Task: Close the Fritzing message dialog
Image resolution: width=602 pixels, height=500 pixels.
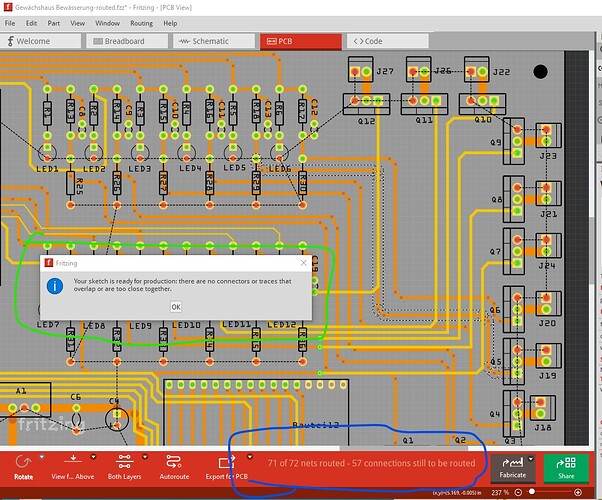Action: click(x=304, y=263)
